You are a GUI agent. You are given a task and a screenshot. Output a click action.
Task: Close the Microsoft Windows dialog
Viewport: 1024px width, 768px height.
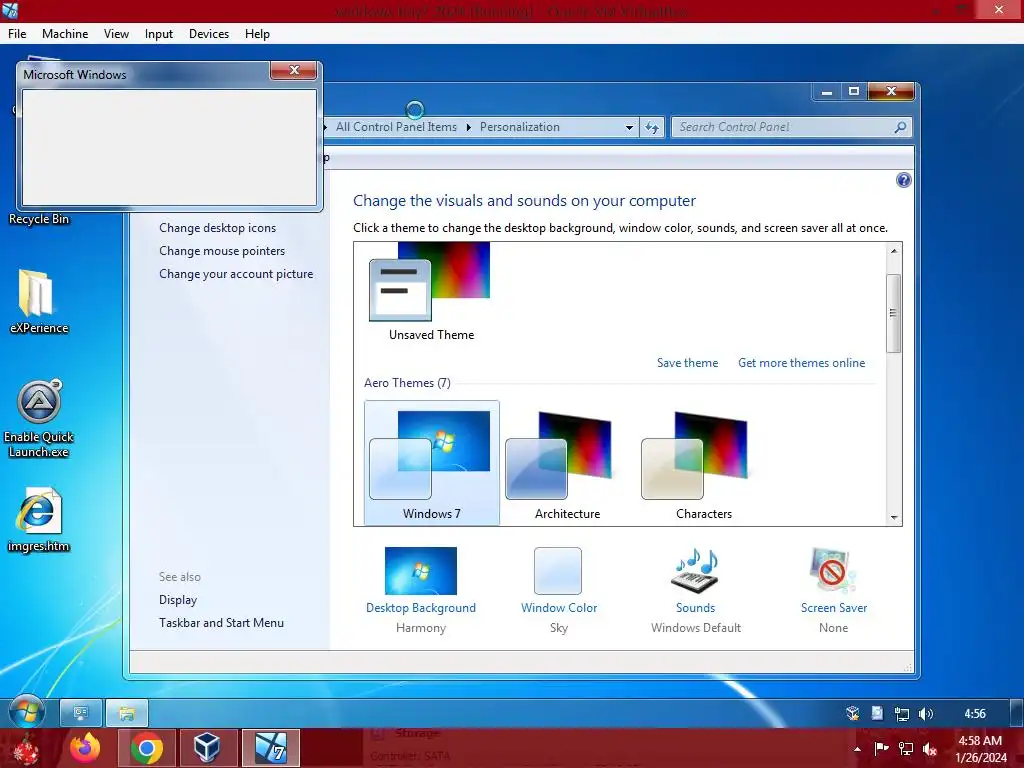[294, 70]
